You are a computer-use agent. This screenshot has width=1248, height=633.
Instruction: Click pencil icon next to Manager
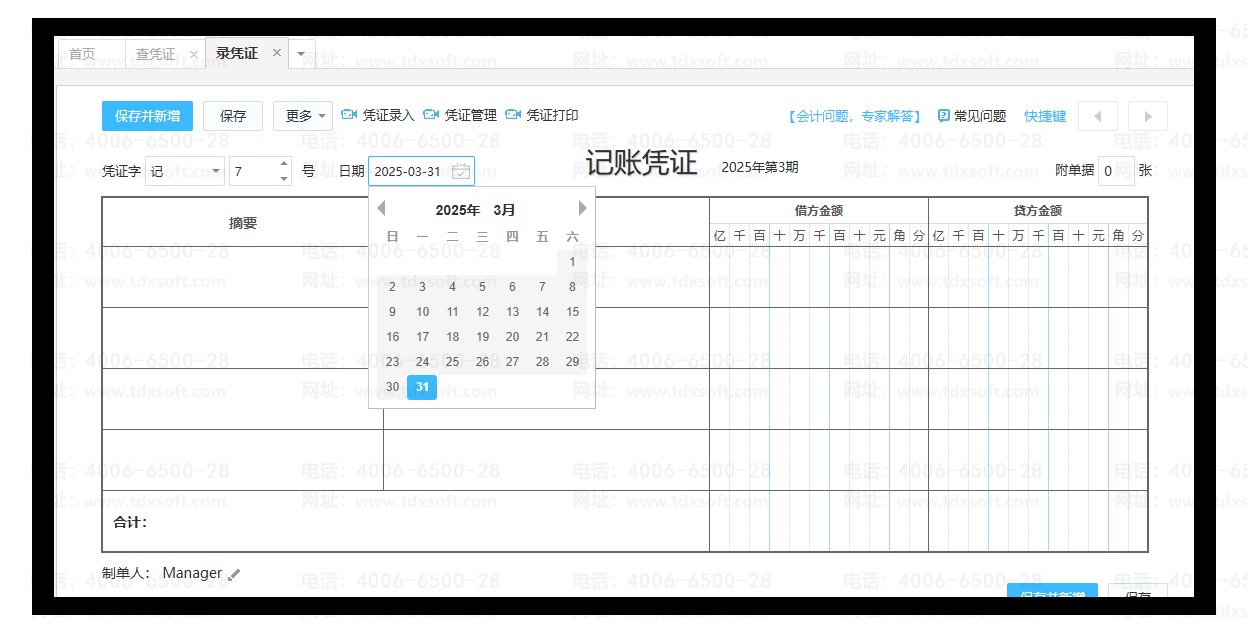234,575
